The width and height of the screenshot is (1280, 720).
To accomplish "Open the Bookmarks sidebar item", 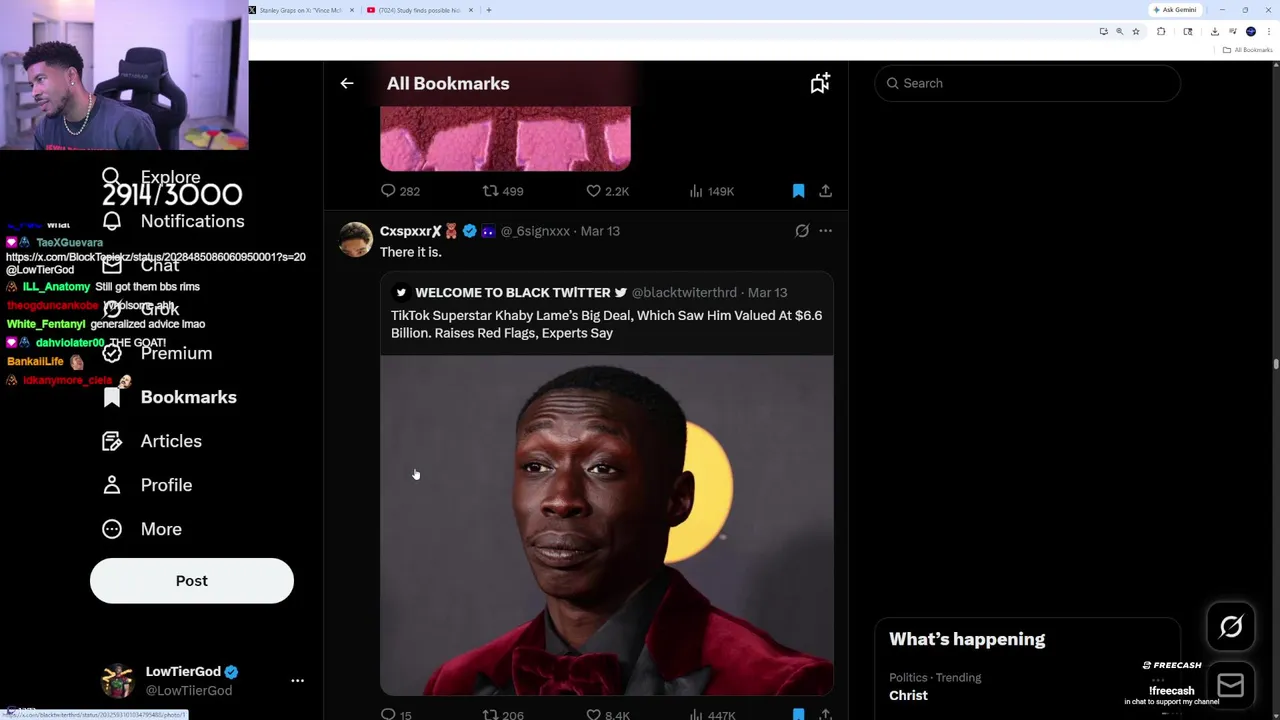I will [188, 397].
